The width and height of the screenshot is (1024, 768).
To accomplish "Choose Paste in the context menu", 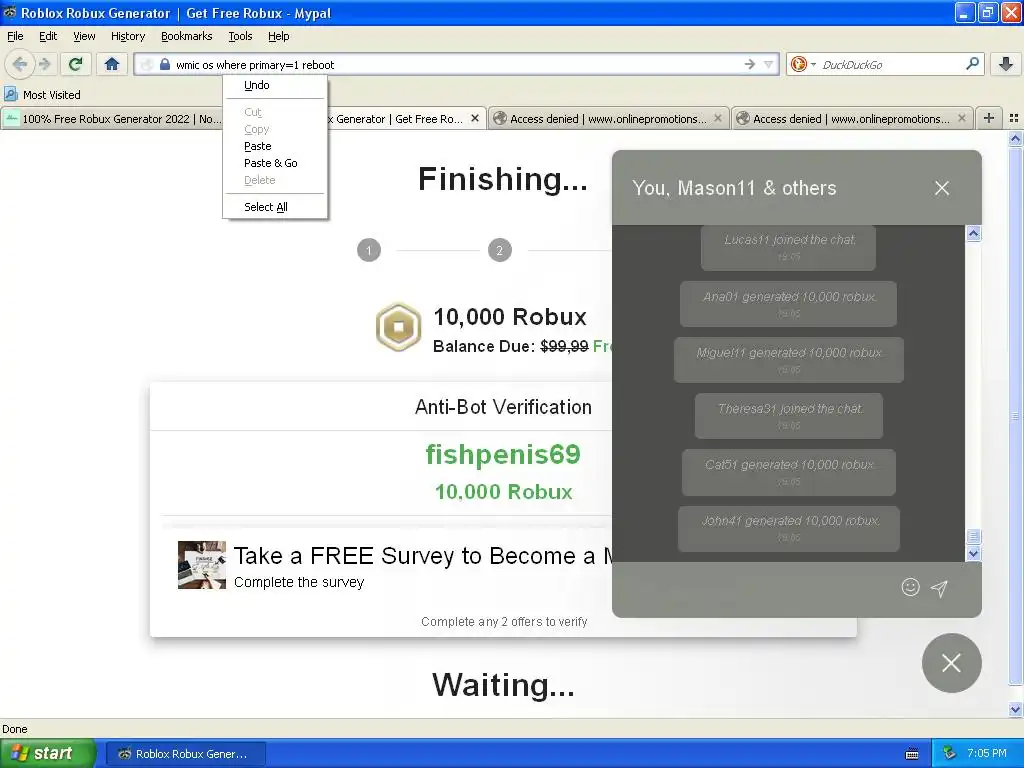I will coord(275,146).
